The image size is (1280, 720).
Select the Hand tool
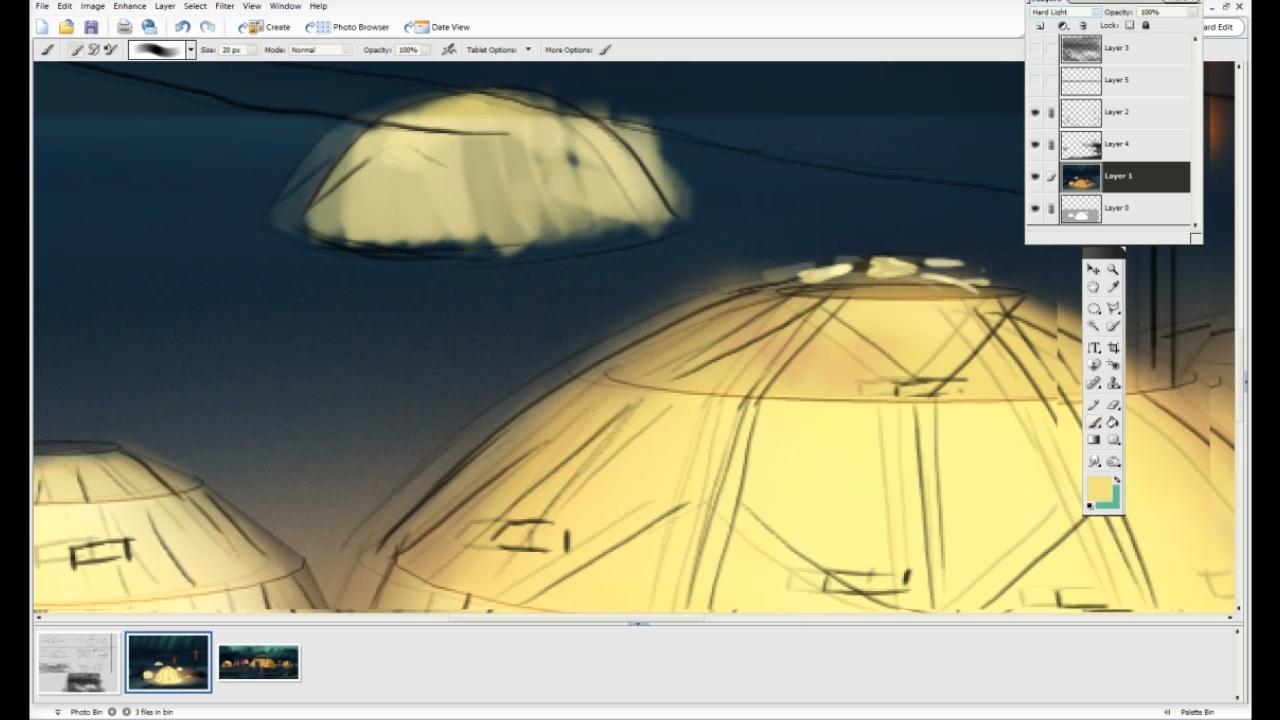(1093, 286)
